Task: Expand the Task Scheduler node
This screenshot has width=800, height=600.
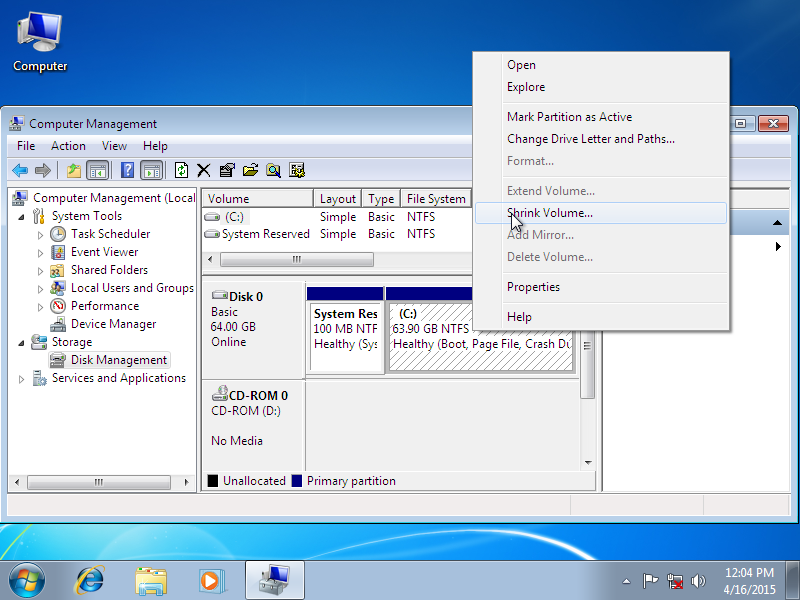Action: tap(40, 235)
